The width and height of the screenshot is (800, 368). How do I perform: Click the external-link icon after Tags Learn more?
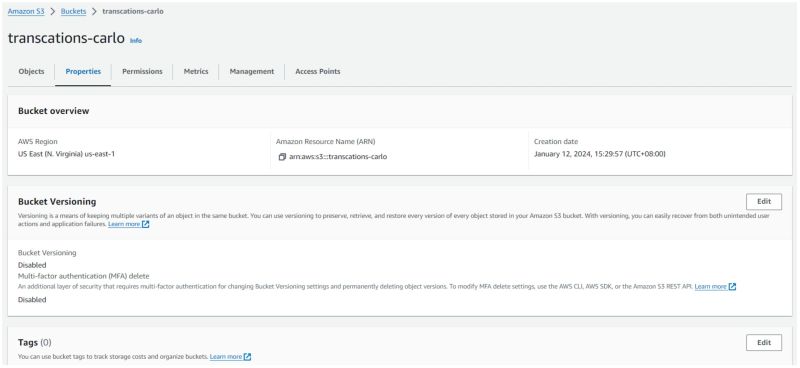point(247,356)
